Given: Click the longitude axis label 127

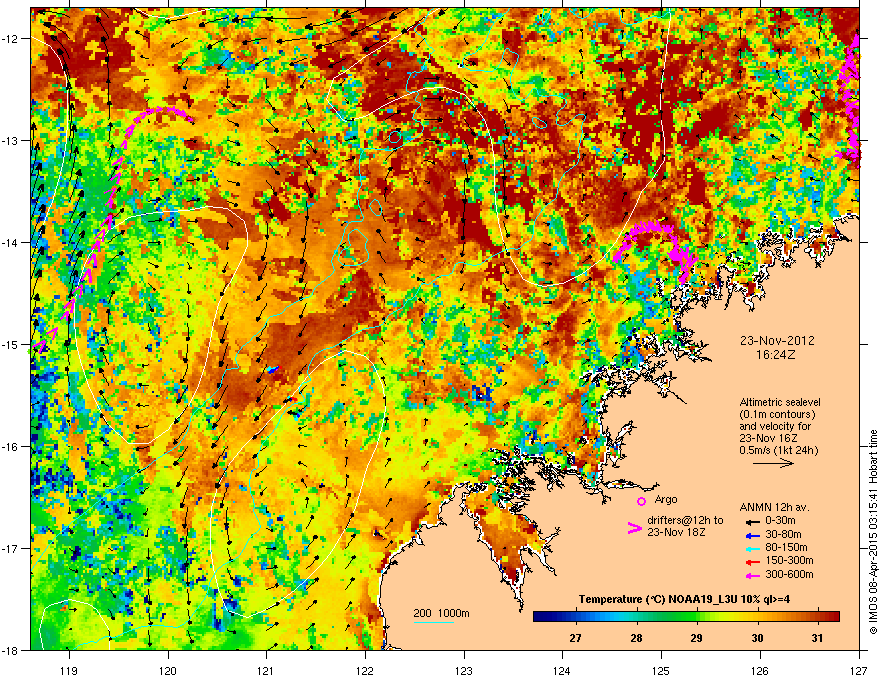Looking at the screenshot, I should tap(859, 670).
